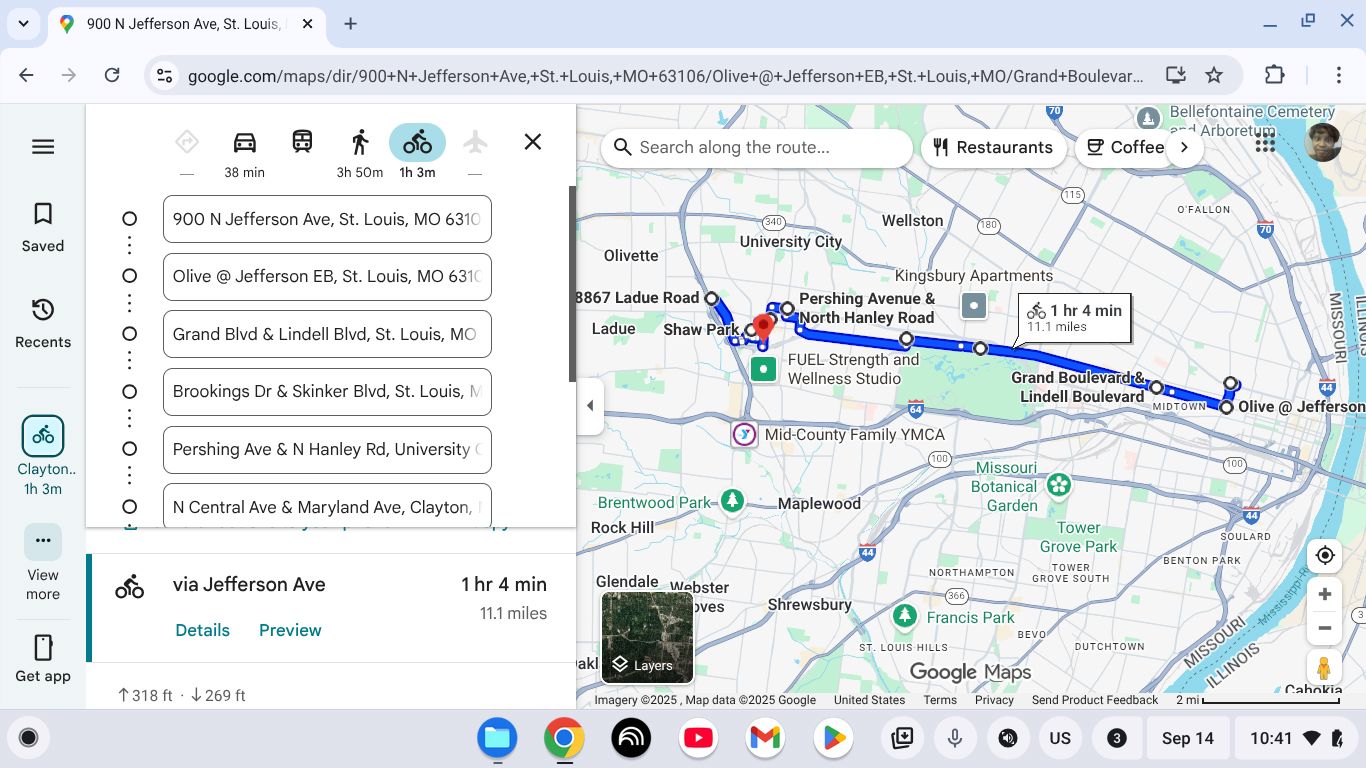Center map on your location
1366x768 pixels.
[x=1325, y=556]
